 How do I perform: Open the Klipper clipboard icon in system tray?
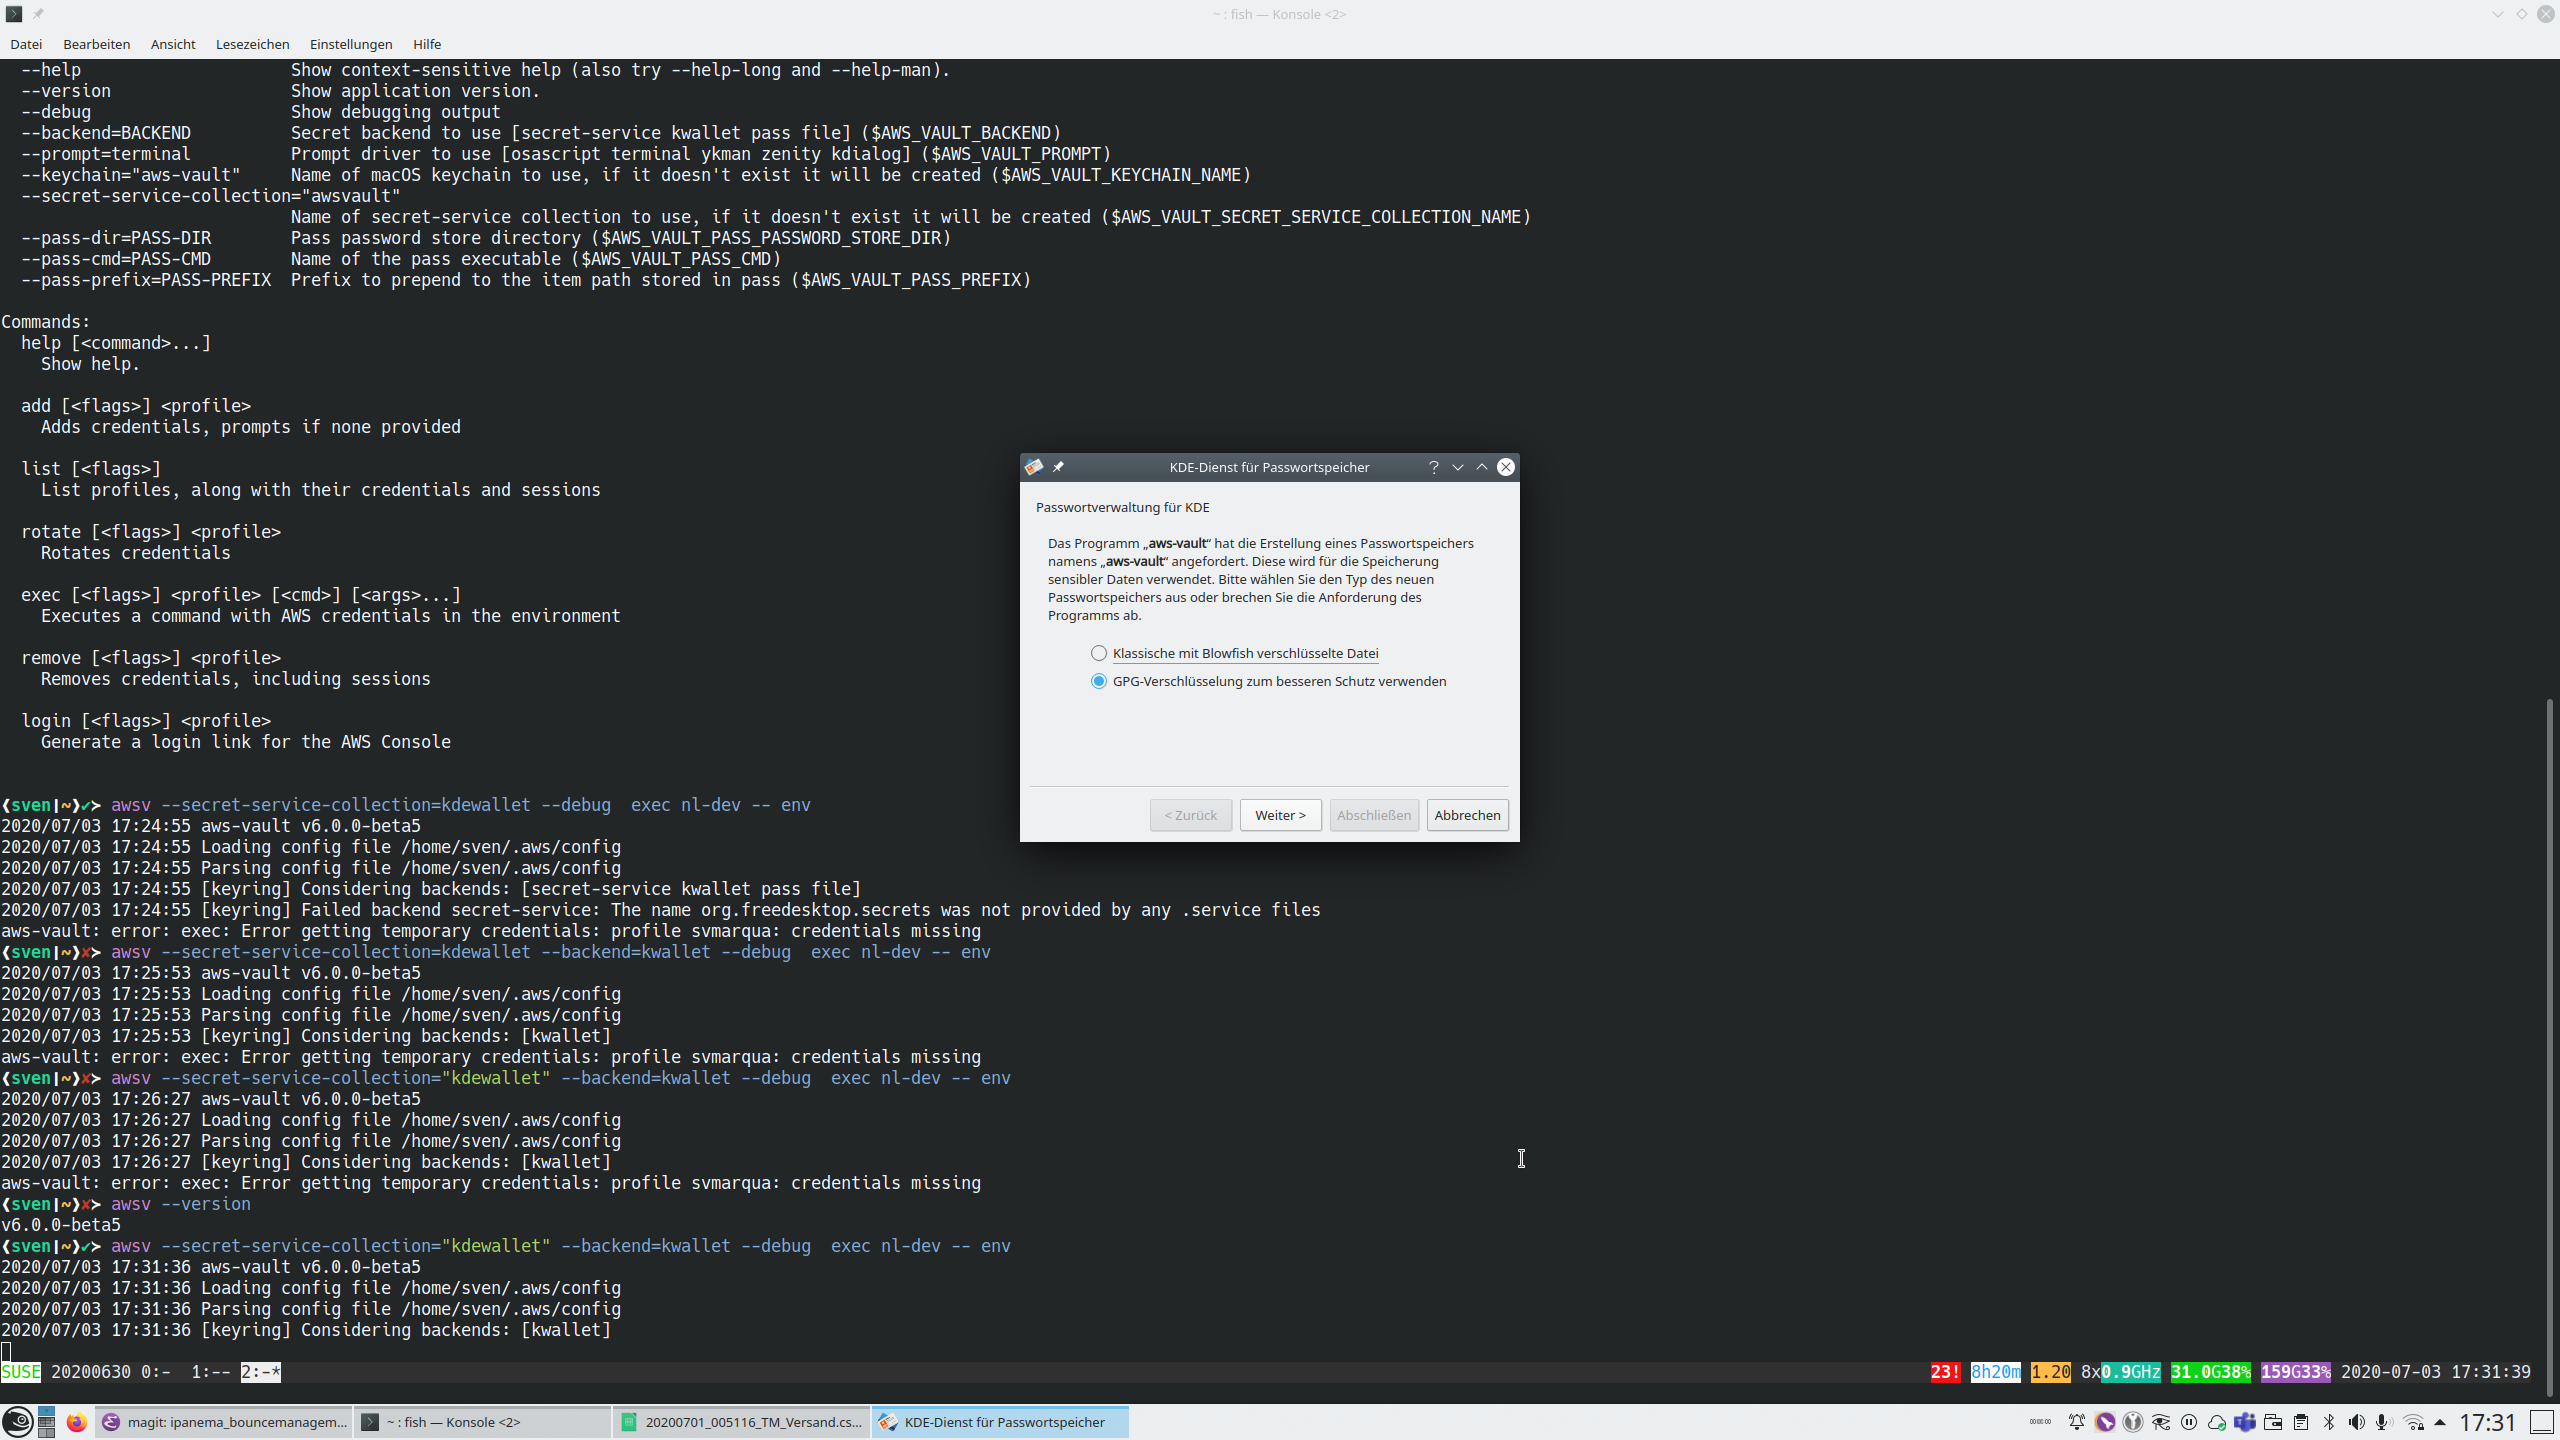[x=2302, y=1422]
